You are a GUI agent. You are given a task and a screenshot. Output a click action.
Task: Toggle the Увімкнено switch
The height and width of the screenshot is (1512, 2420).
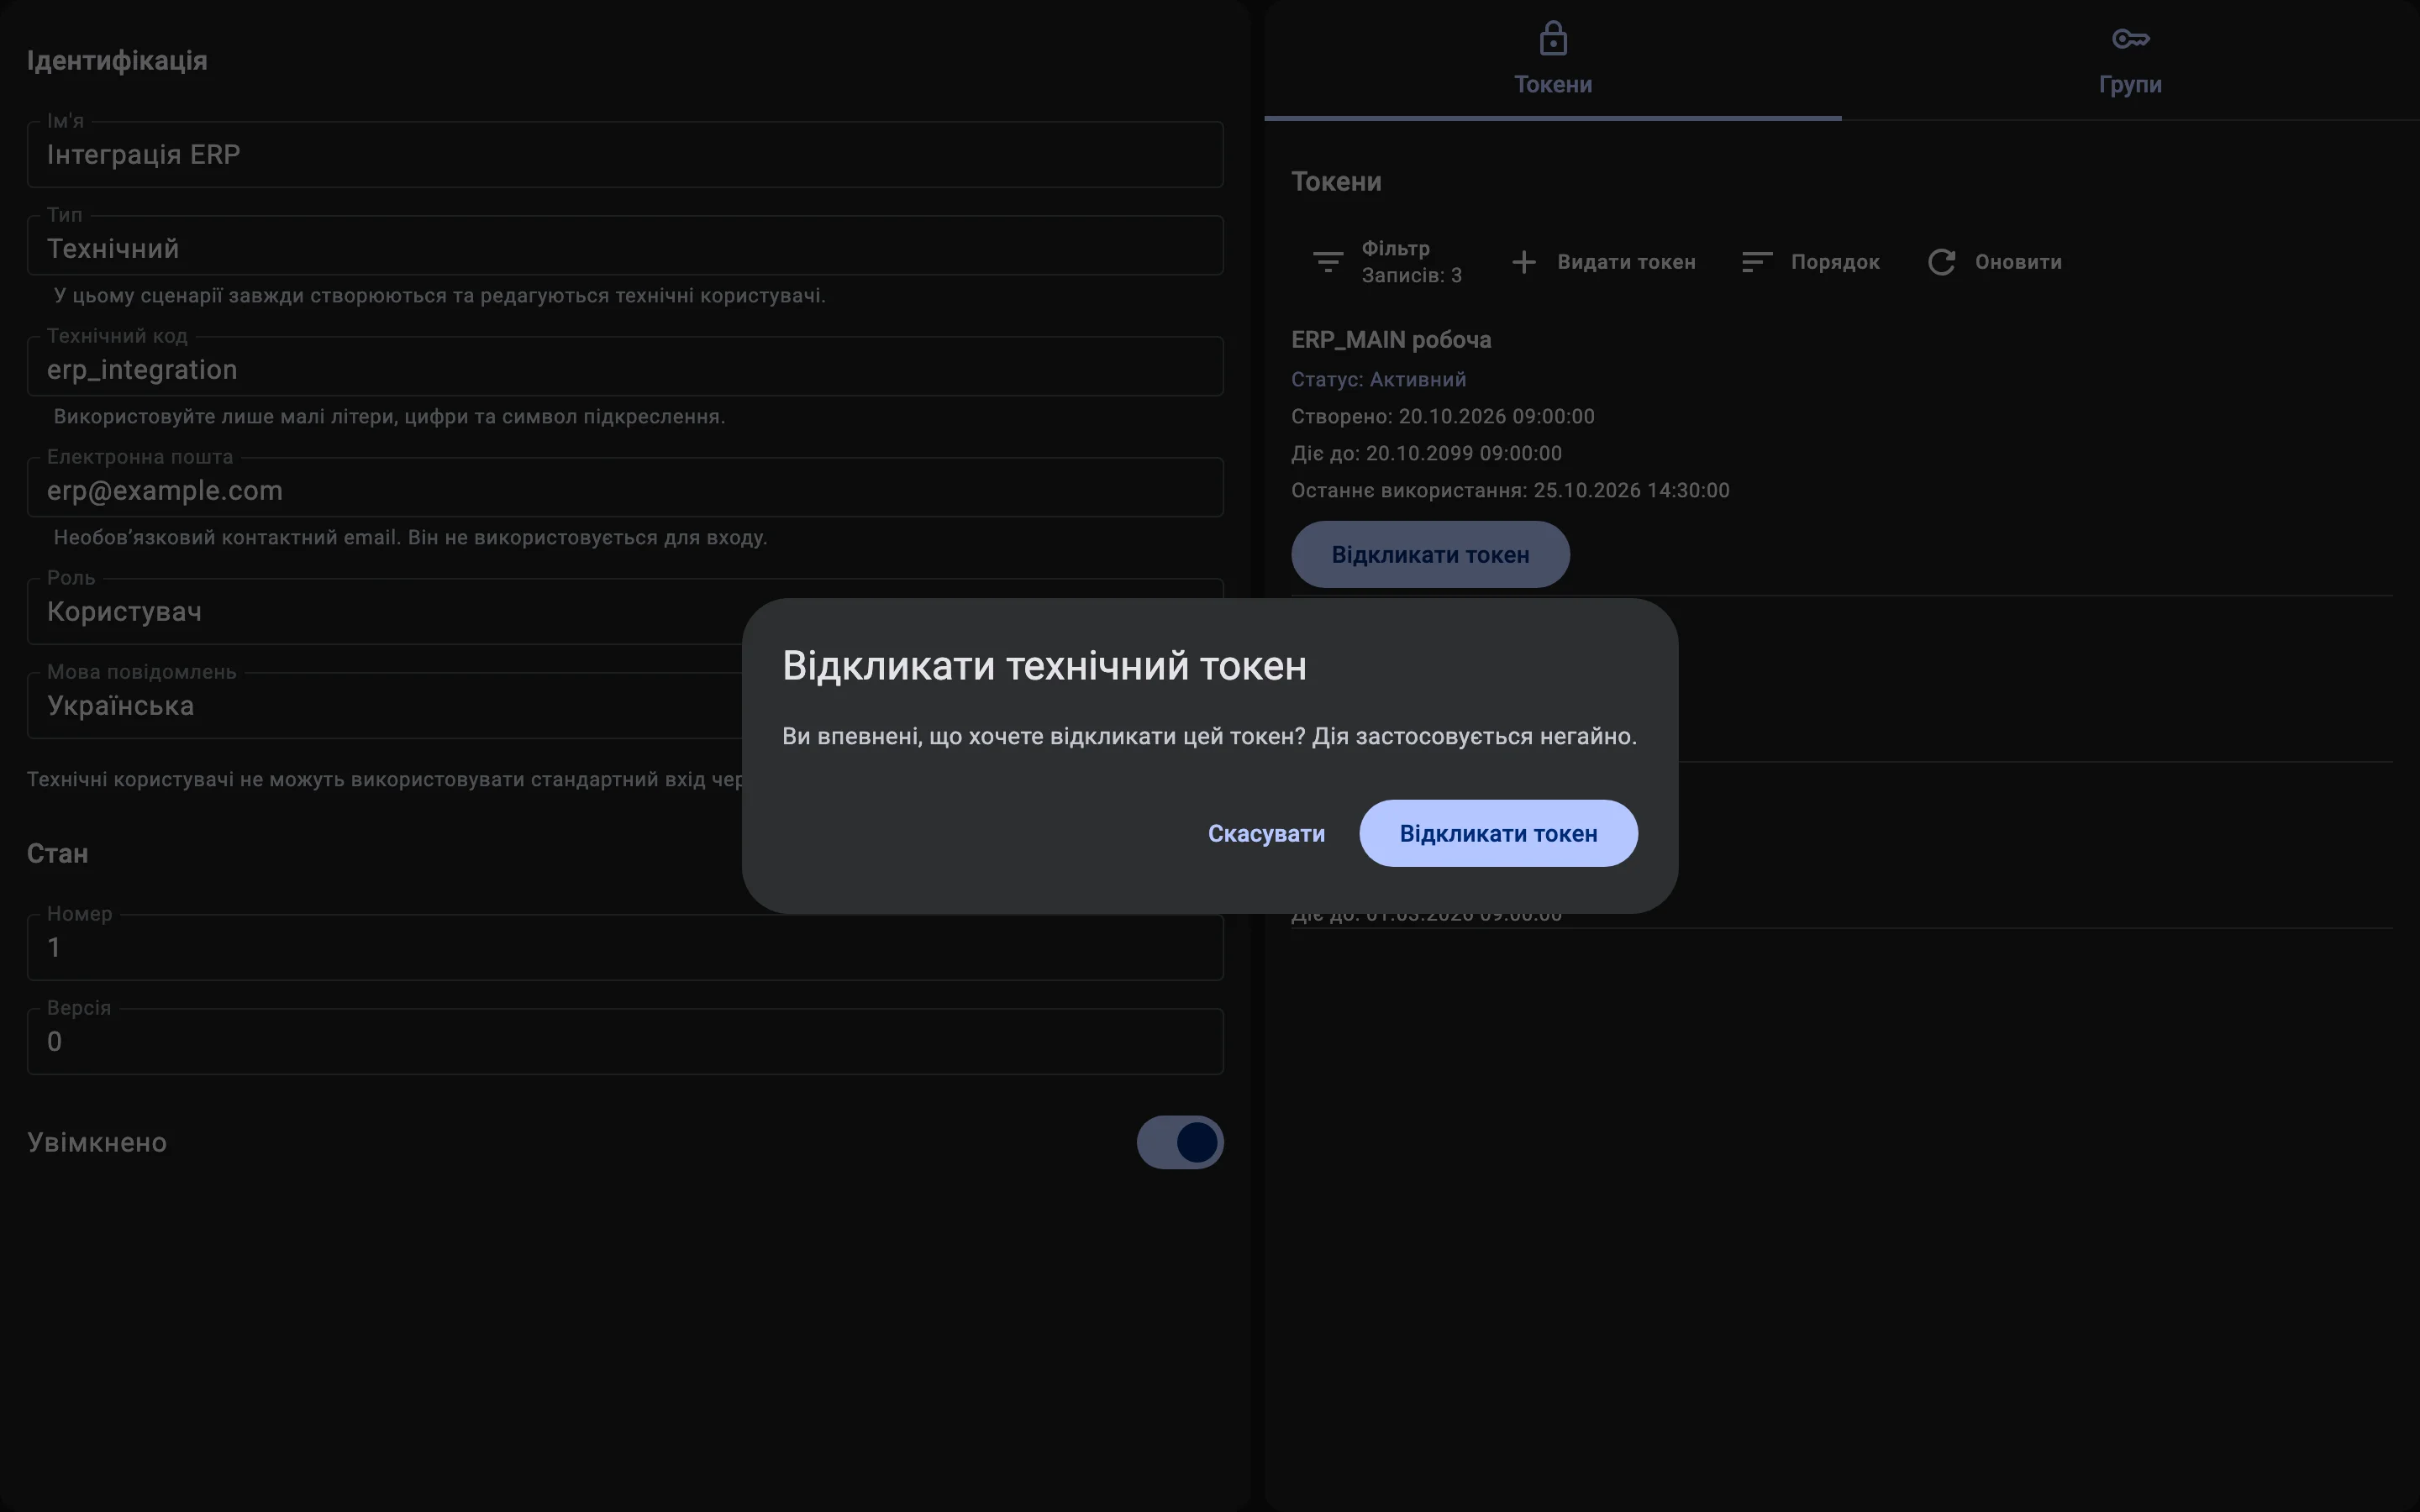pos(1180,1142)
